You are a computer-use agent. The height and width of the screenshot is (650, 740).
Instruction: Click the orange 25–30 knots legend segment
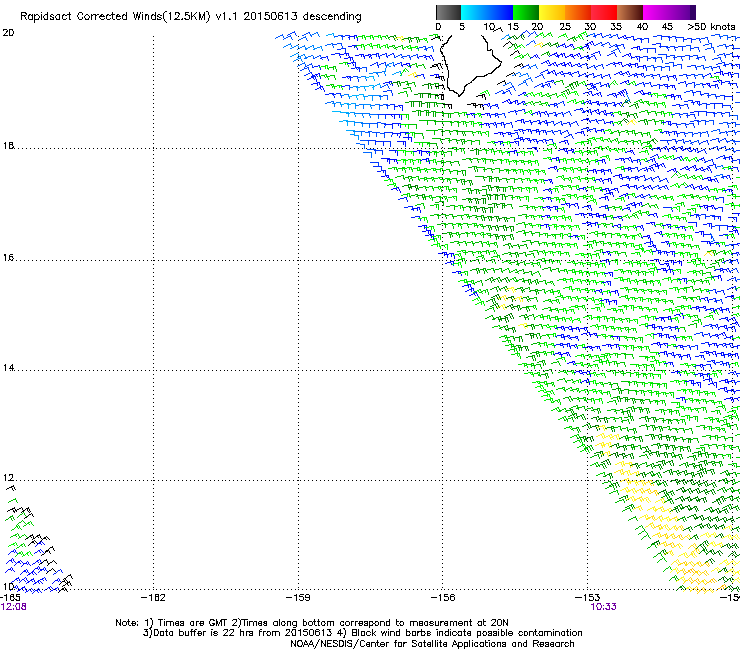(x=578, y=12)
